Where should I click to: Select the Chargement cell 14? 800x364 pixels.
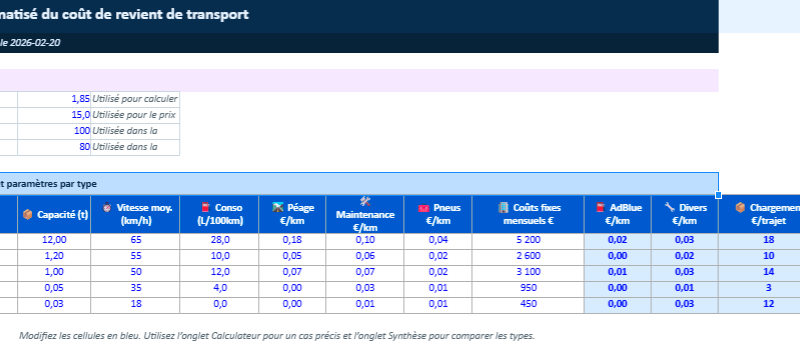click(759, 272)
